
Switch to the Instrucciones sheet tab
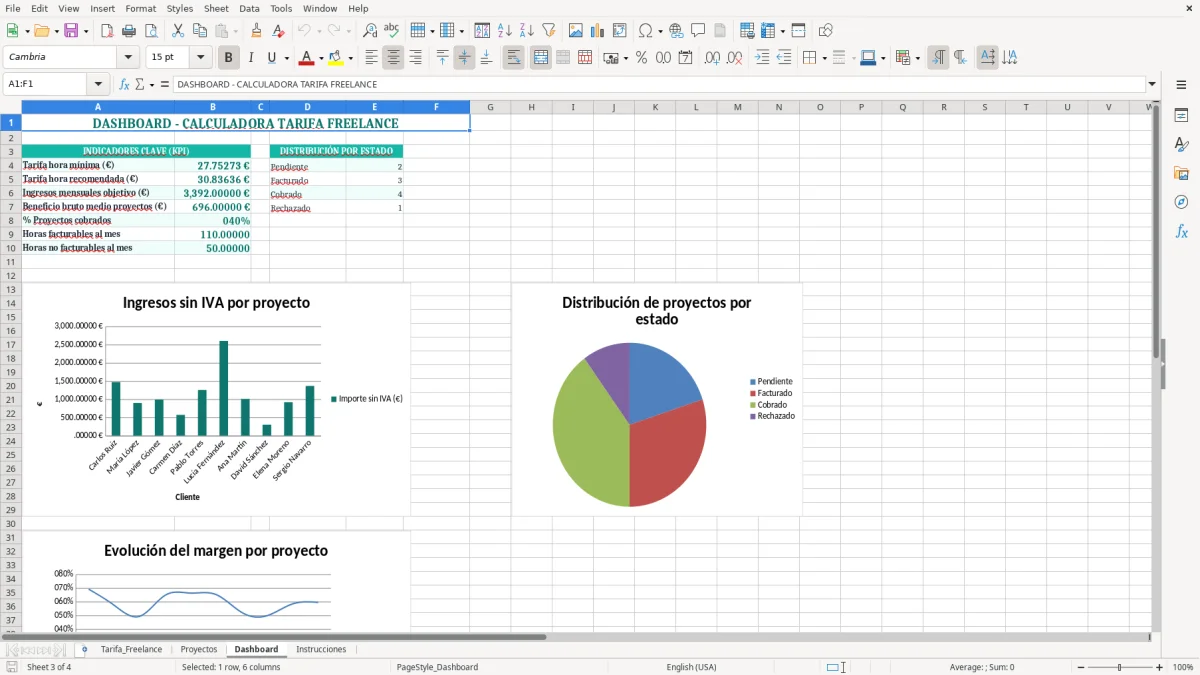pyautogui.click(x=321, y=649)
